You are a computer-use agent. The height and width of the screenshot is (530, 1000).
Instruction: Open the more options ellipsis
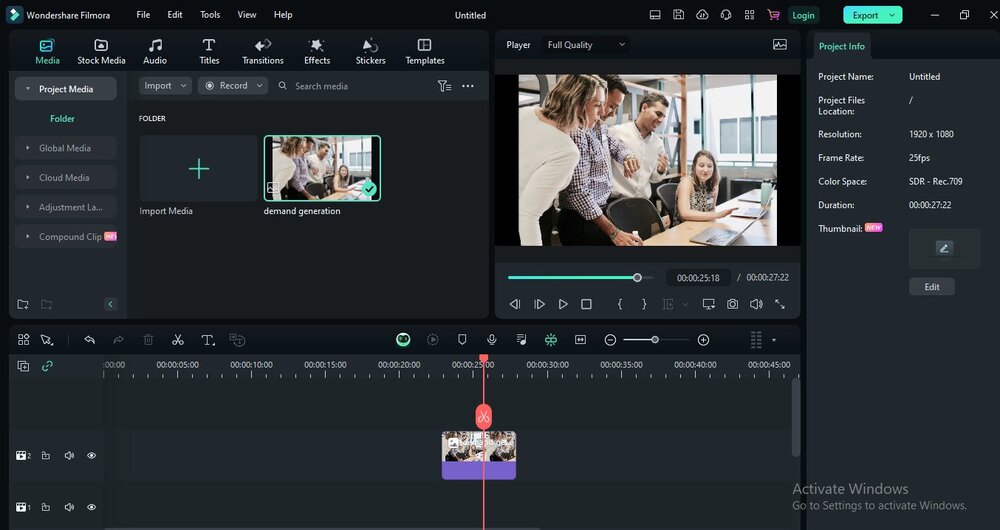(468, 85)
